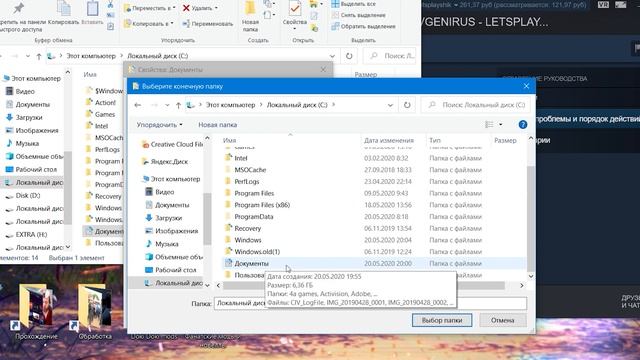Open Яндекс.Диск in dialog tree
640x360 pixels.
pos(165,162)
